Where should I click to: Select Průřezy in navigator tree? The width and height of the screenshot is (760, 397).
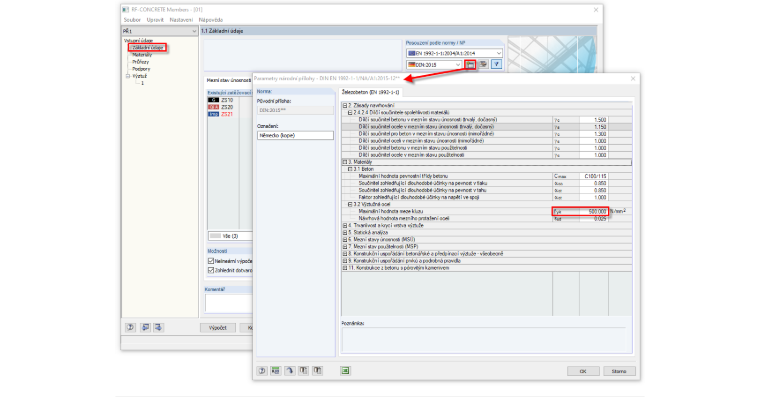click(x=141, y=62)
